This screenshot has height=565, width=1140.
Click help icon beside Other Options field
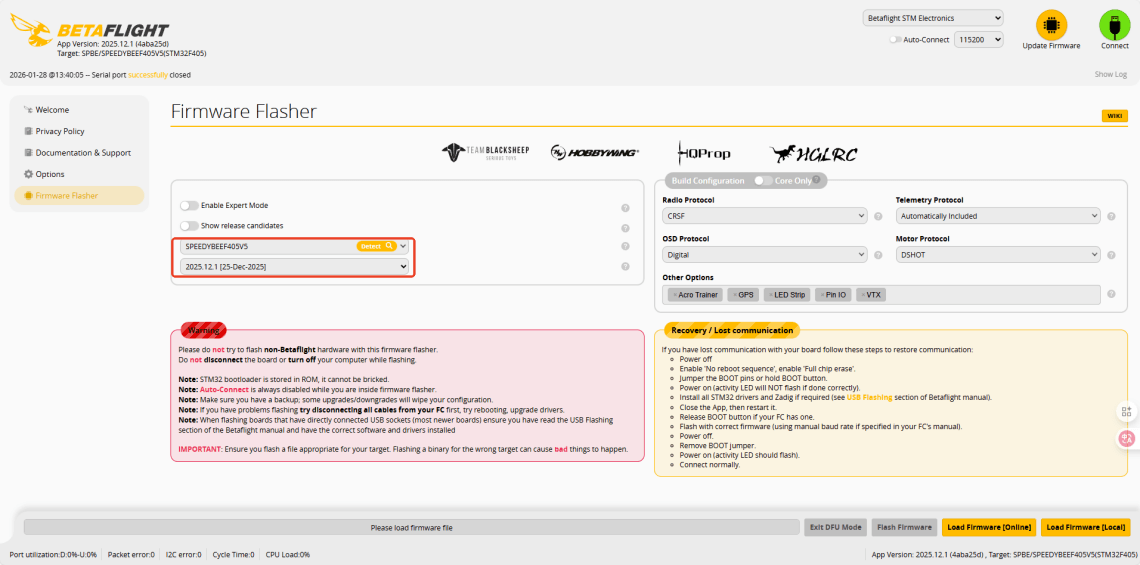[x=1111, y=295]
